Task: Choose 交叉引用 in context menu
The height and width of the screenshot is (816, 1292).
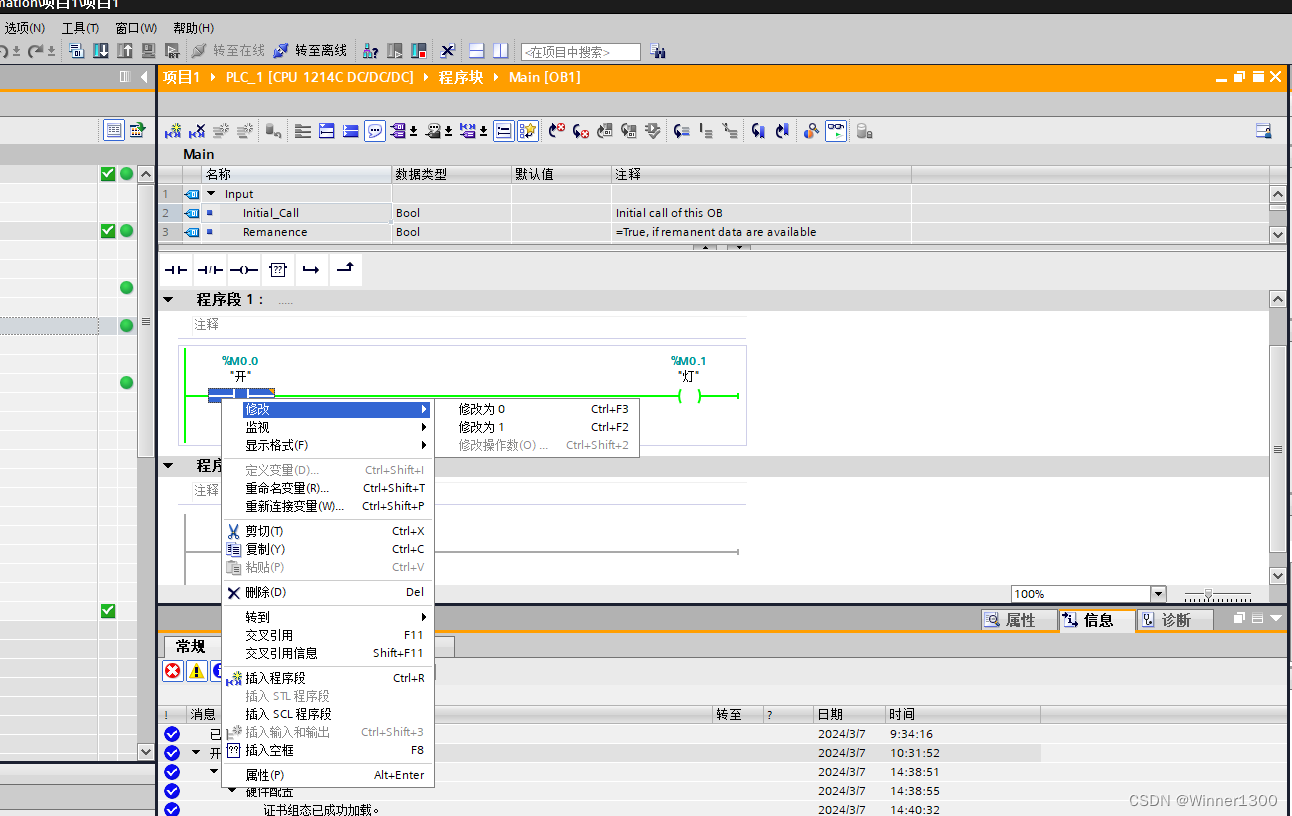Action: click(x=328, y=635)
